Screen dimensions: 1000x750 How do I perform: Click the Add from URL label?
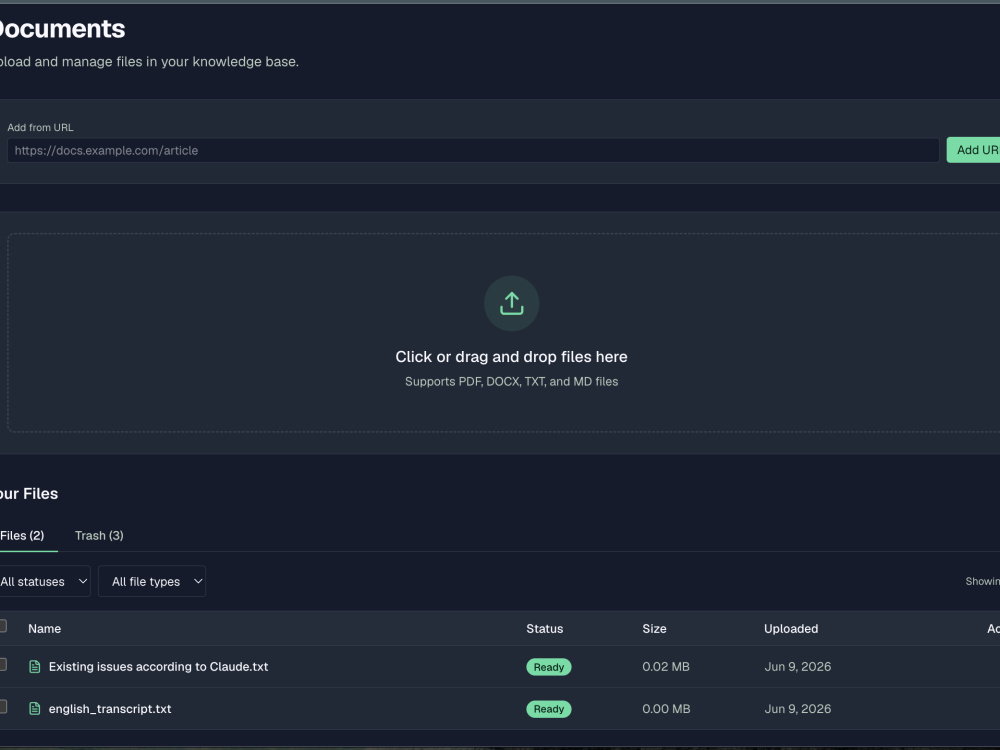coord(40,128)
